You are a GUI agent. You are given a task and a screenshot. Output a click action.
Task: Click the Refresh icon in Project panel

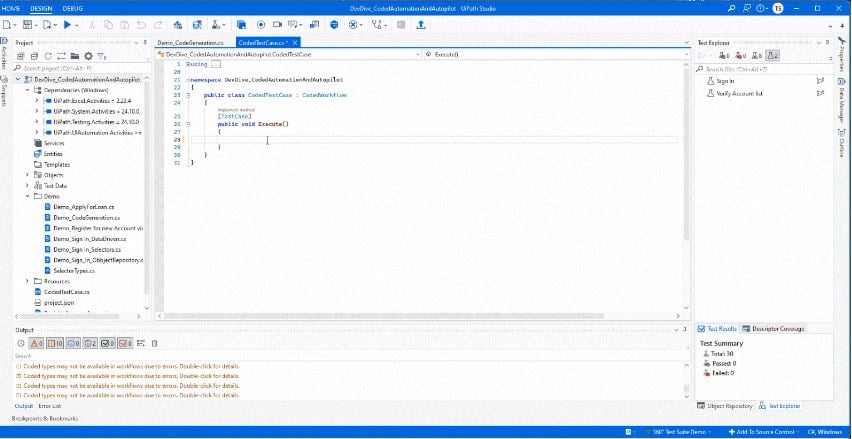pos(48,56)
